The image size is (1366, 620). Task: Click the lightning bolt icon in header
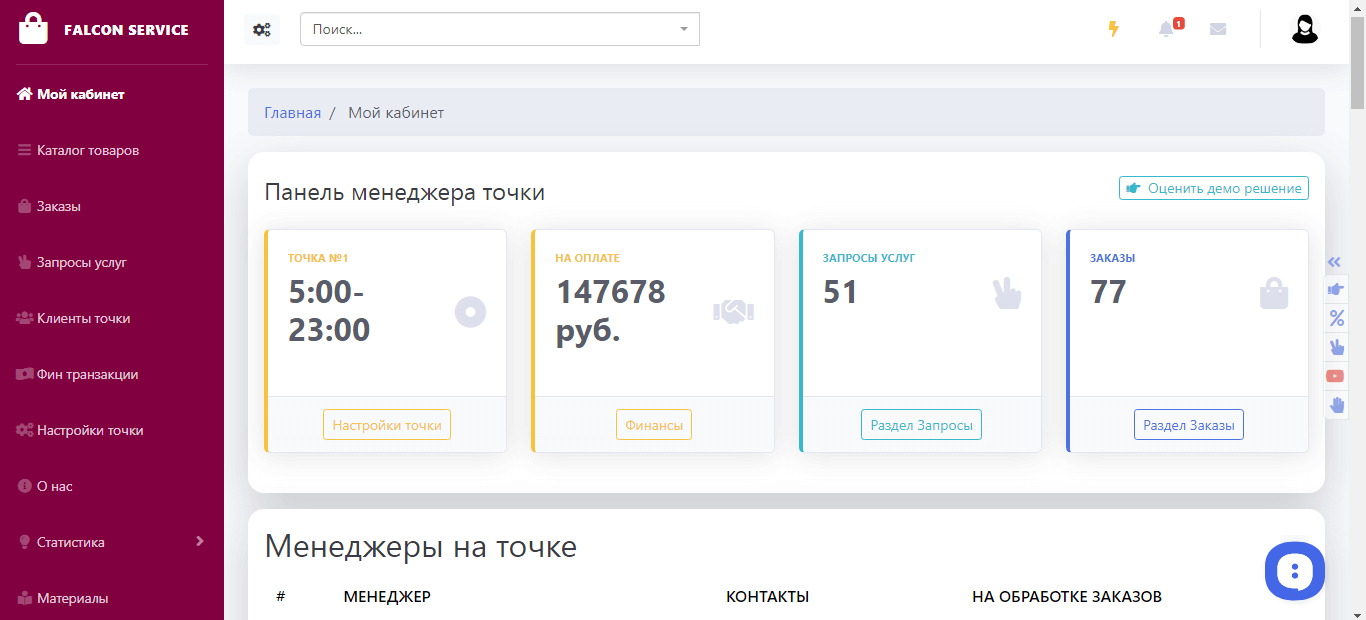(1113, 29)
